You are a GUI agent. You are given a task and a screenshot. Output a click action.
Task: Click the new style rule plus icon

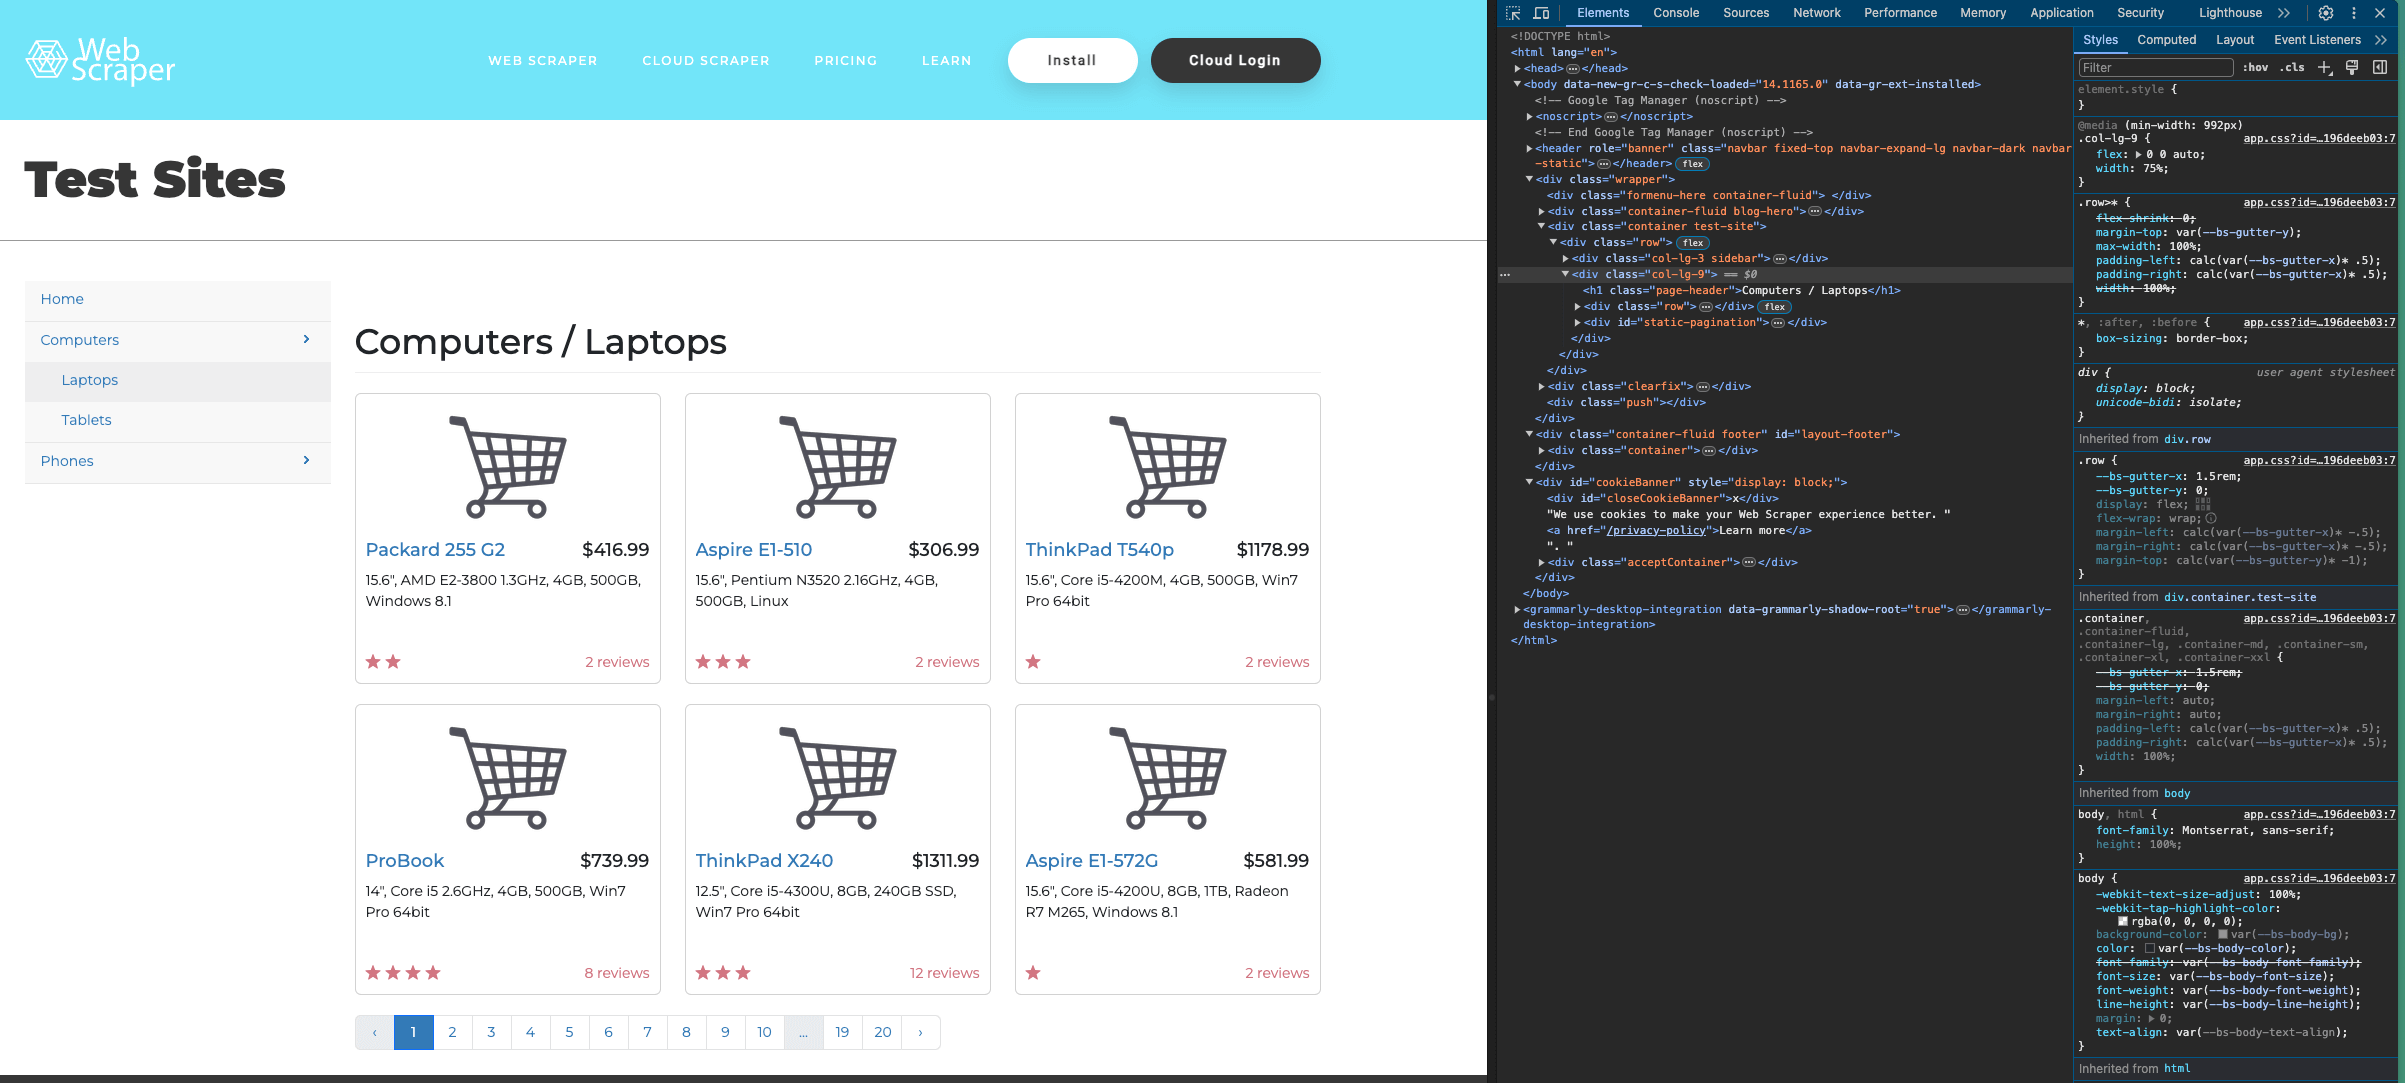click(2323, 67)
